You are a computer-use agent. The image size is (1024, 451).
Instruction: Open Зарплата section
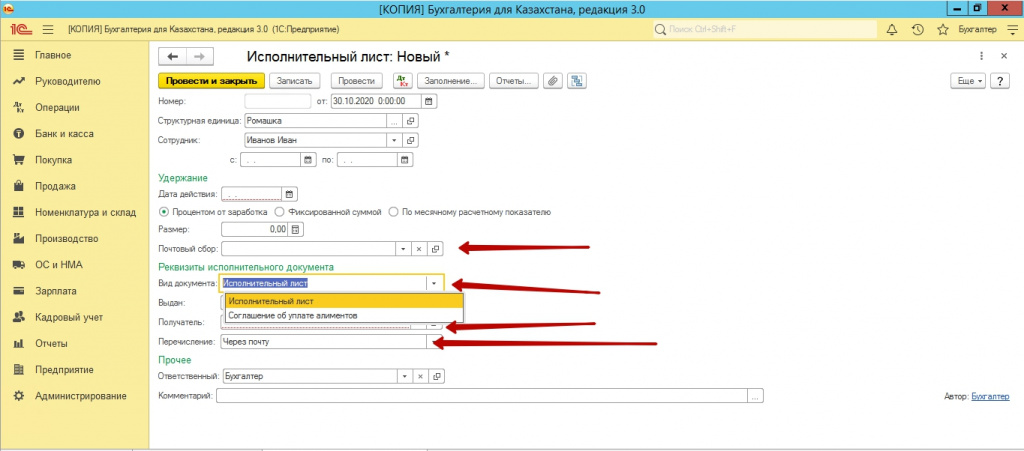[x=56, y=291]
